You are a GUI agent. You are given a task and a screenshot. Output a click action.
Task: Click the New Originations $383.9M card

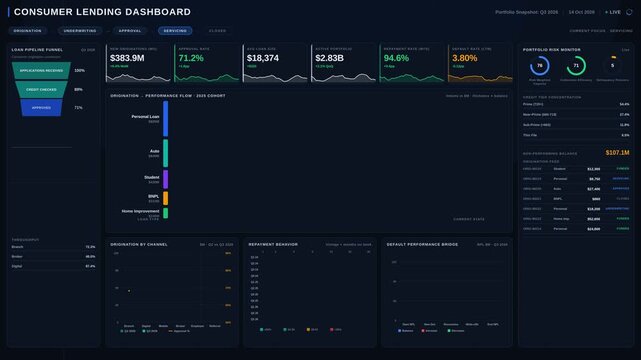(x=138, y=63)
